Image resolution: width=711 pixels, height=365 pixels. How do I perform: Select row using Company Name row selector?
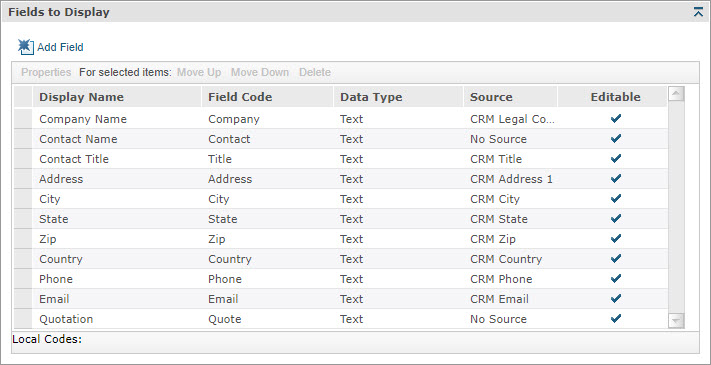[x=23, y=119]
